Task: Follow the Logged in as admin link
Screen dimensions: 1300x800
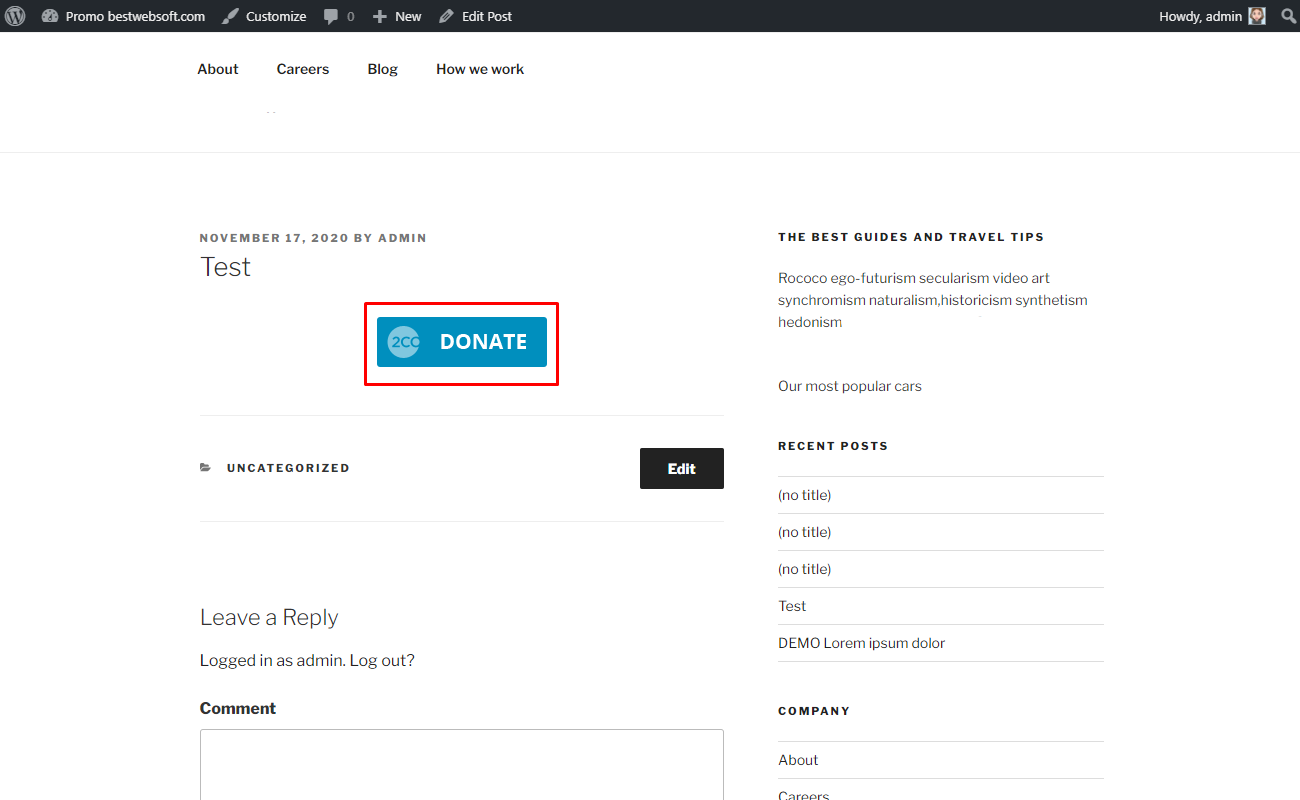Action: pos(272,660)
